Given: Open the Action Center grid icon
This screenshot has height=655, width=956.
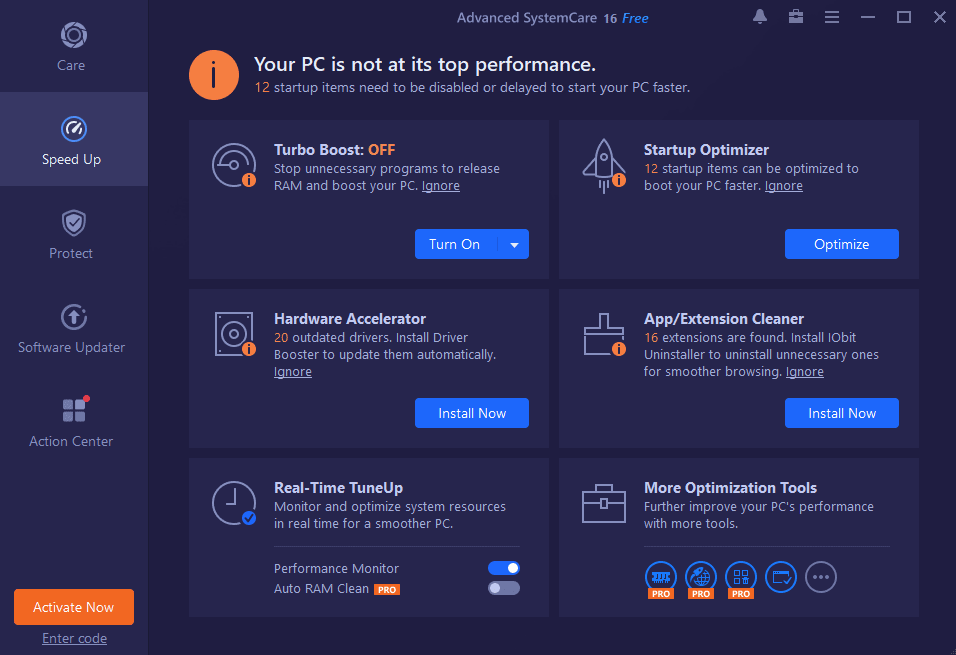Looking at the screenshot, I should (76, 409).
